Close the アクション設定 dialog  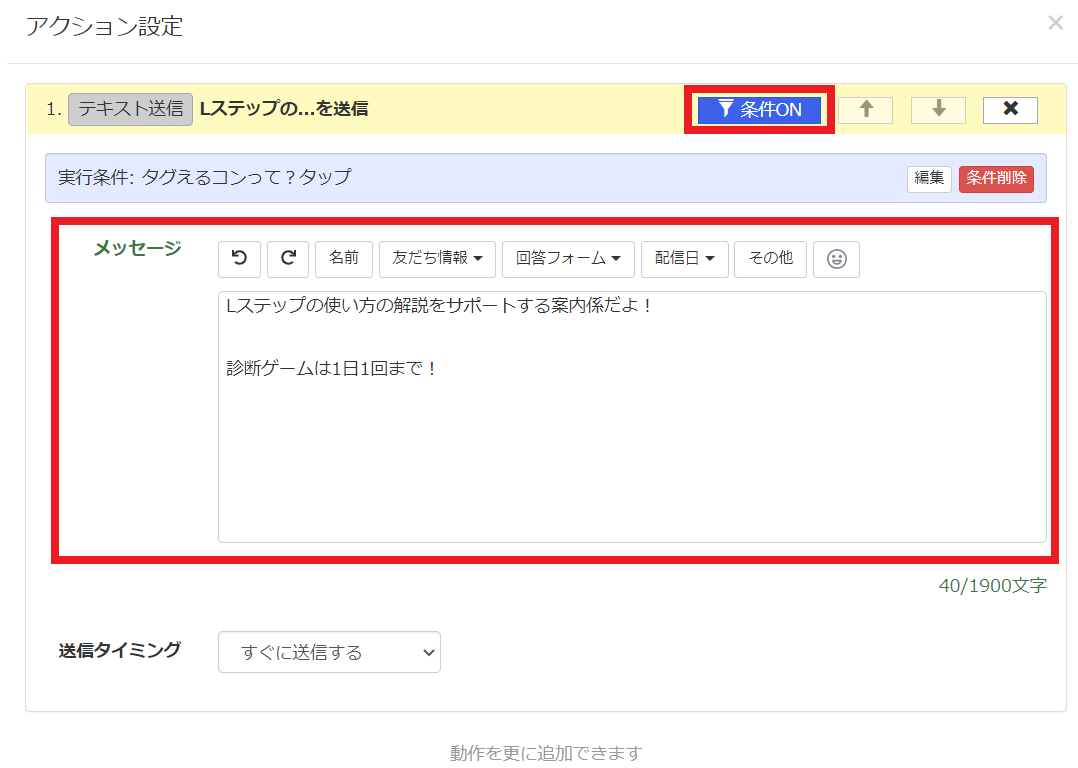[x=1055, y=23]
